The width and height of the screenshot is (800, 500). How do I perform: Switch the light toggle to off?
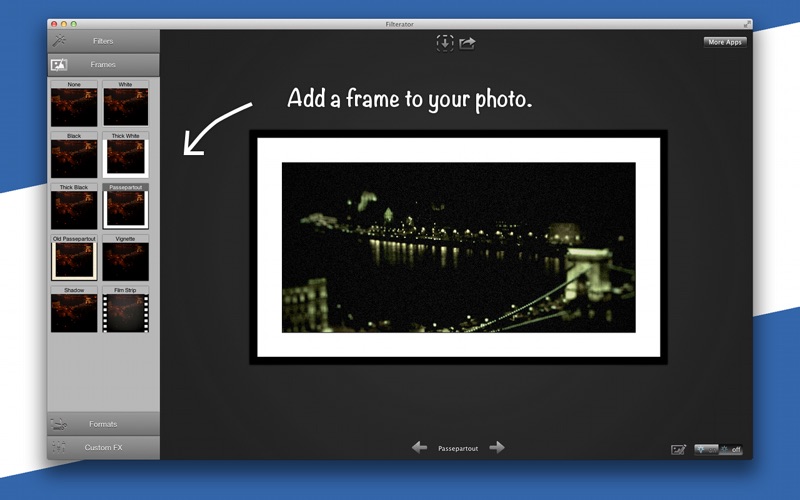(x=731, y=449)
